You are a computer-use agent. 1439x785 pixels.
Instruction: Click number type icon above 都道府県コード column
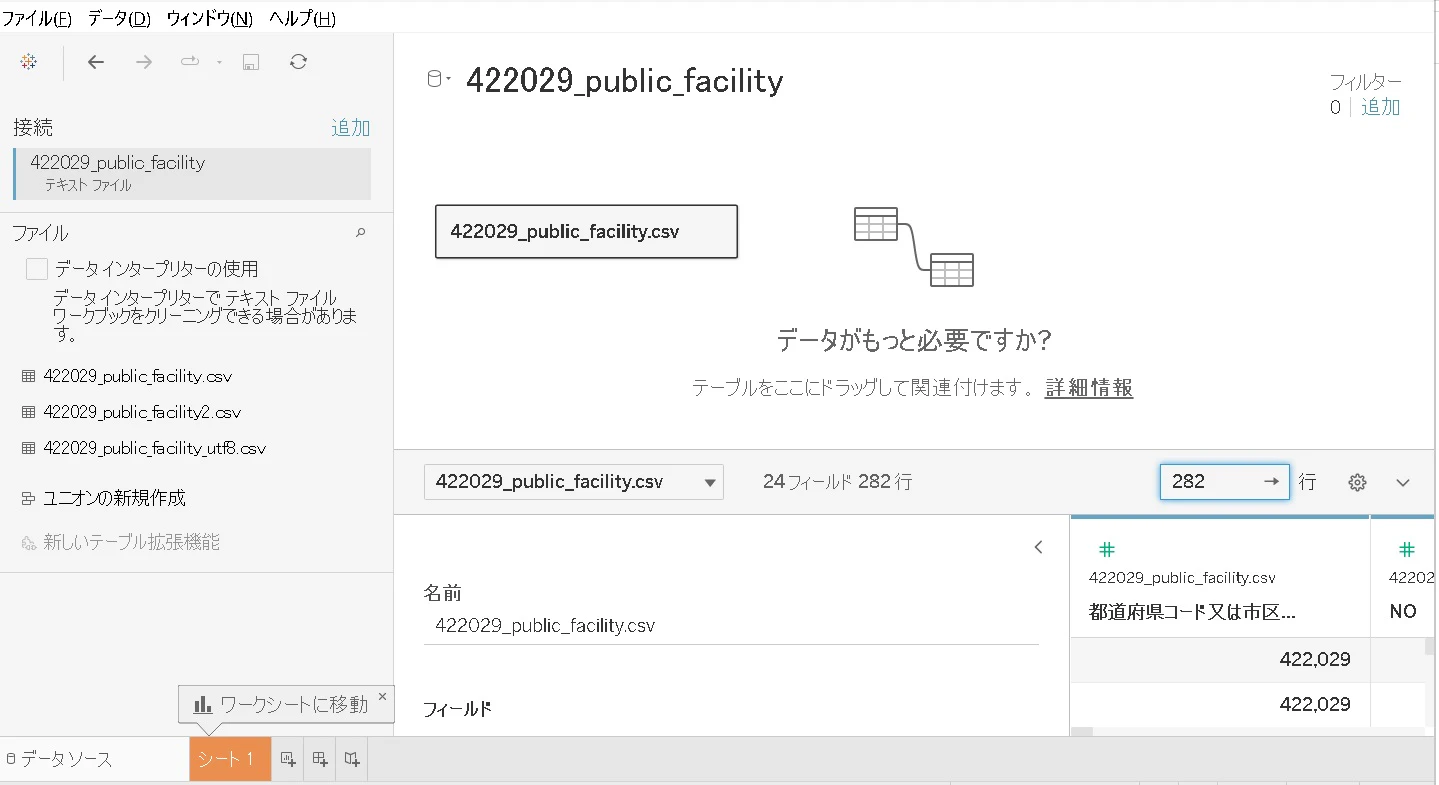(1106, 549)
